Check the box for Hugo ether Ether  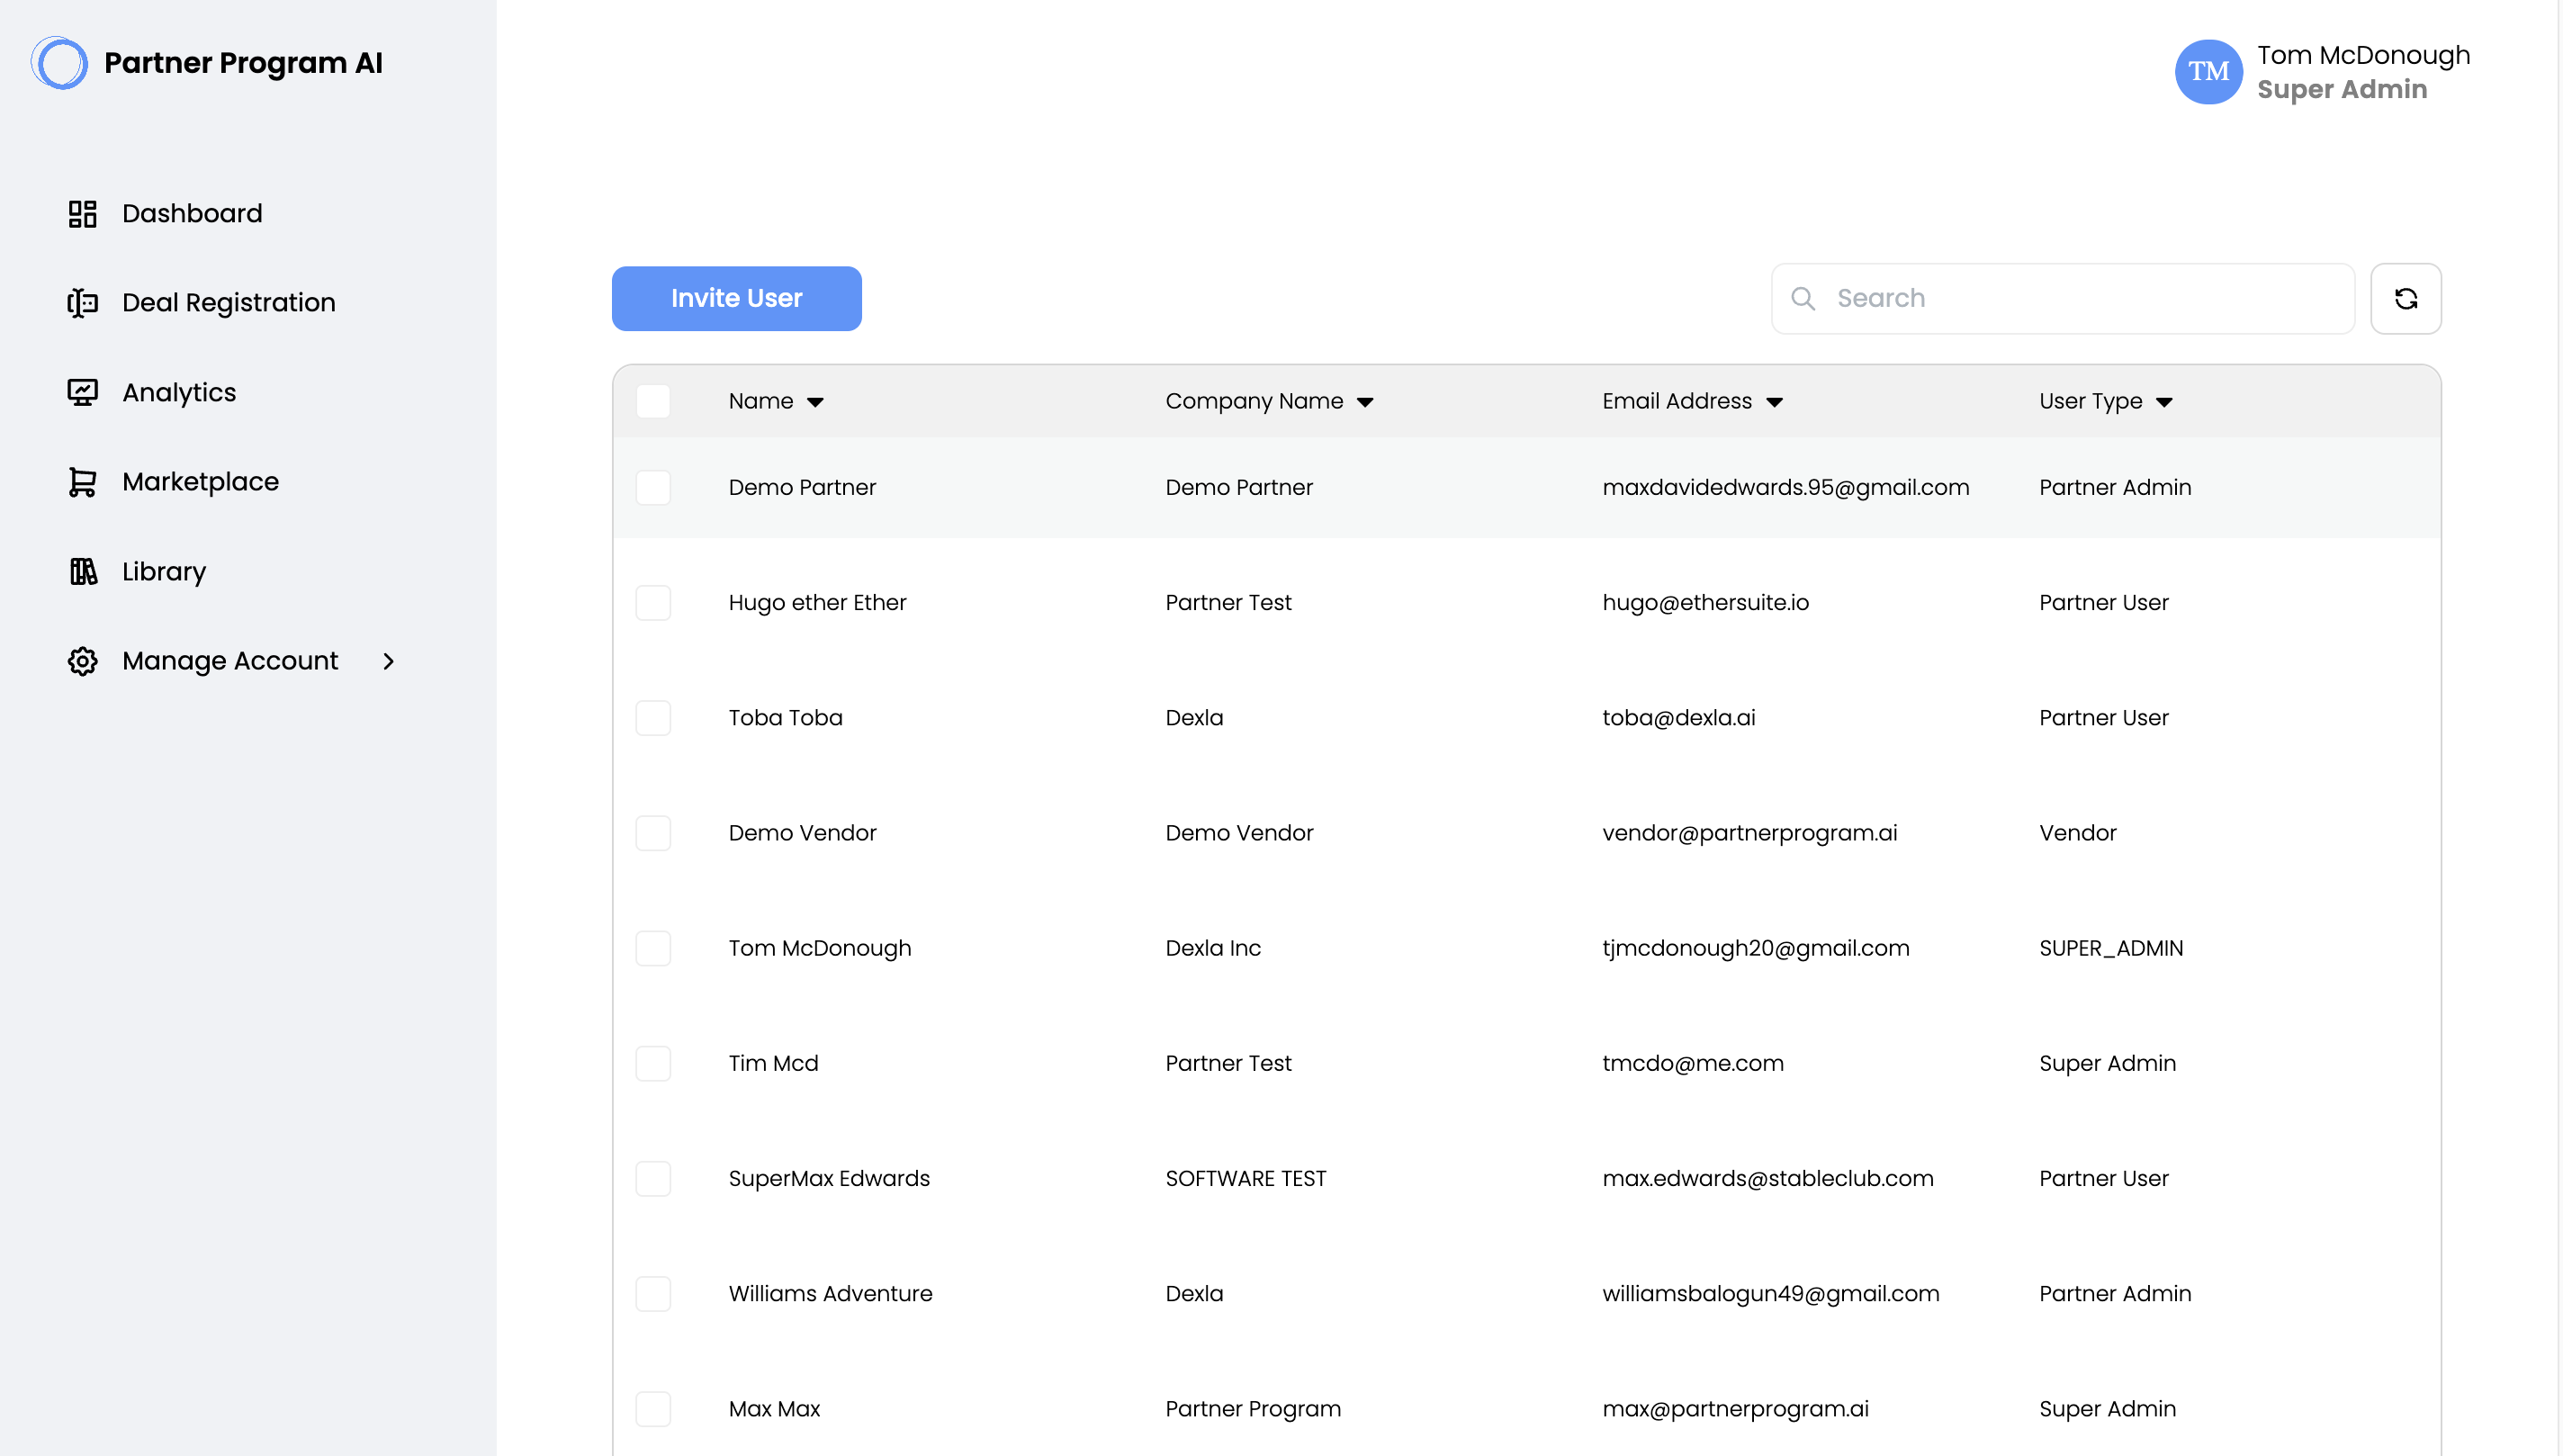653,602
